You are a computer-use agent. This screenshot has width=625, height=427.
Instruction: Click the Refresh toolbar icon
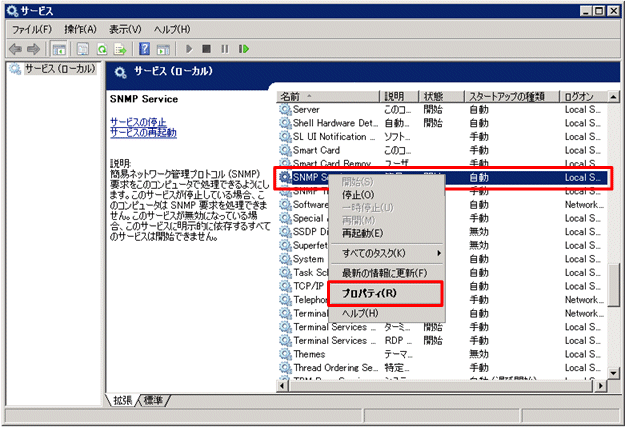coord(101,48)
